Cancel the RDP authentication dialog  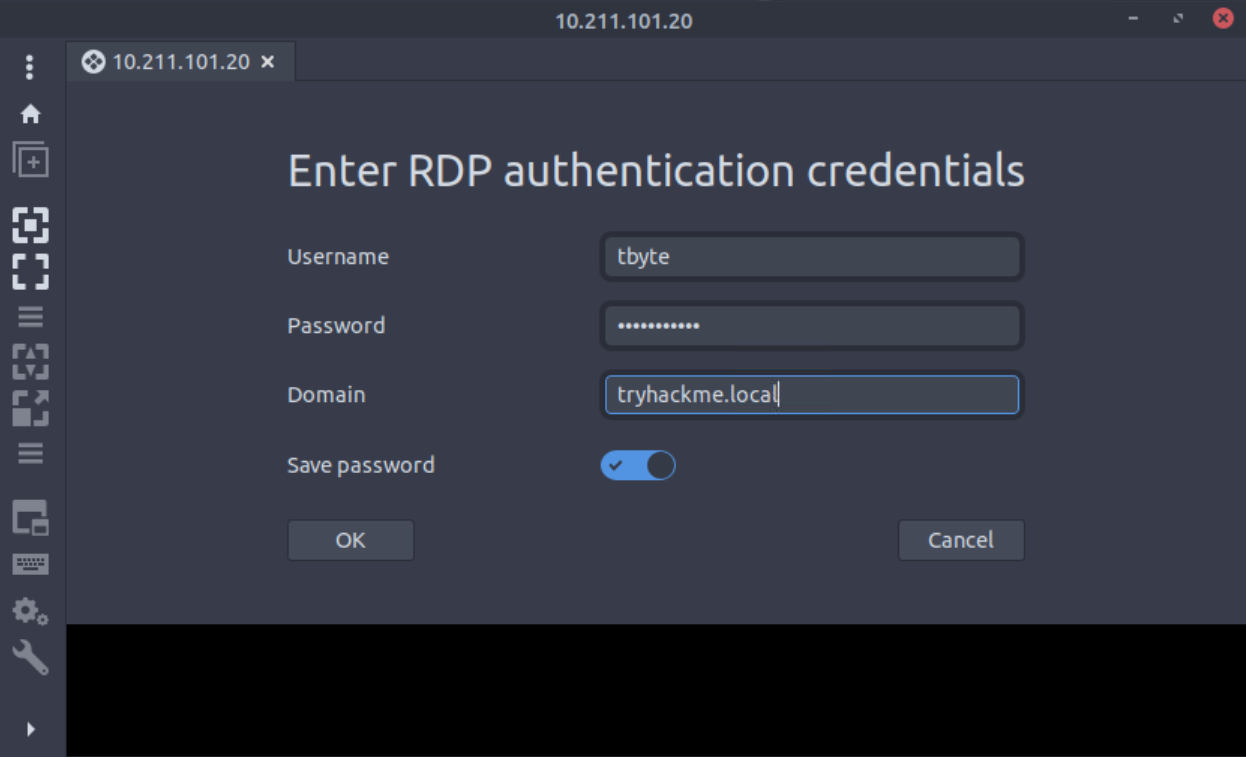[x=960, y=540]
